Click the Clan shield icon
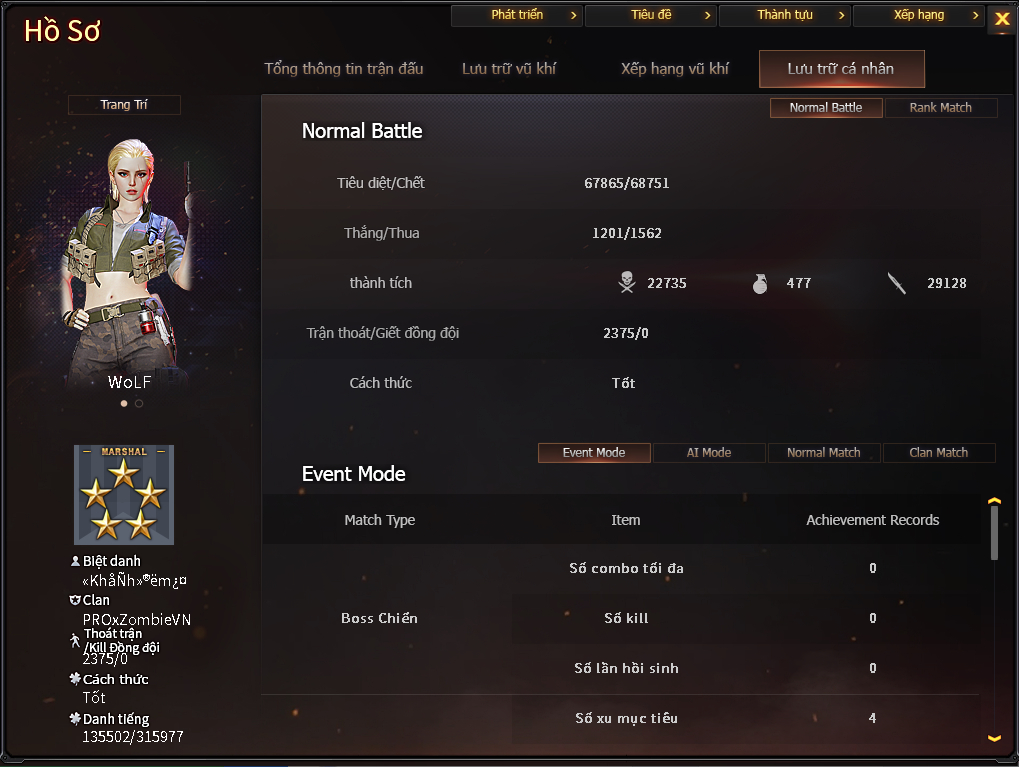This screenshot has height=767, width=1019. pyautogui.click(x=75, y=600)
